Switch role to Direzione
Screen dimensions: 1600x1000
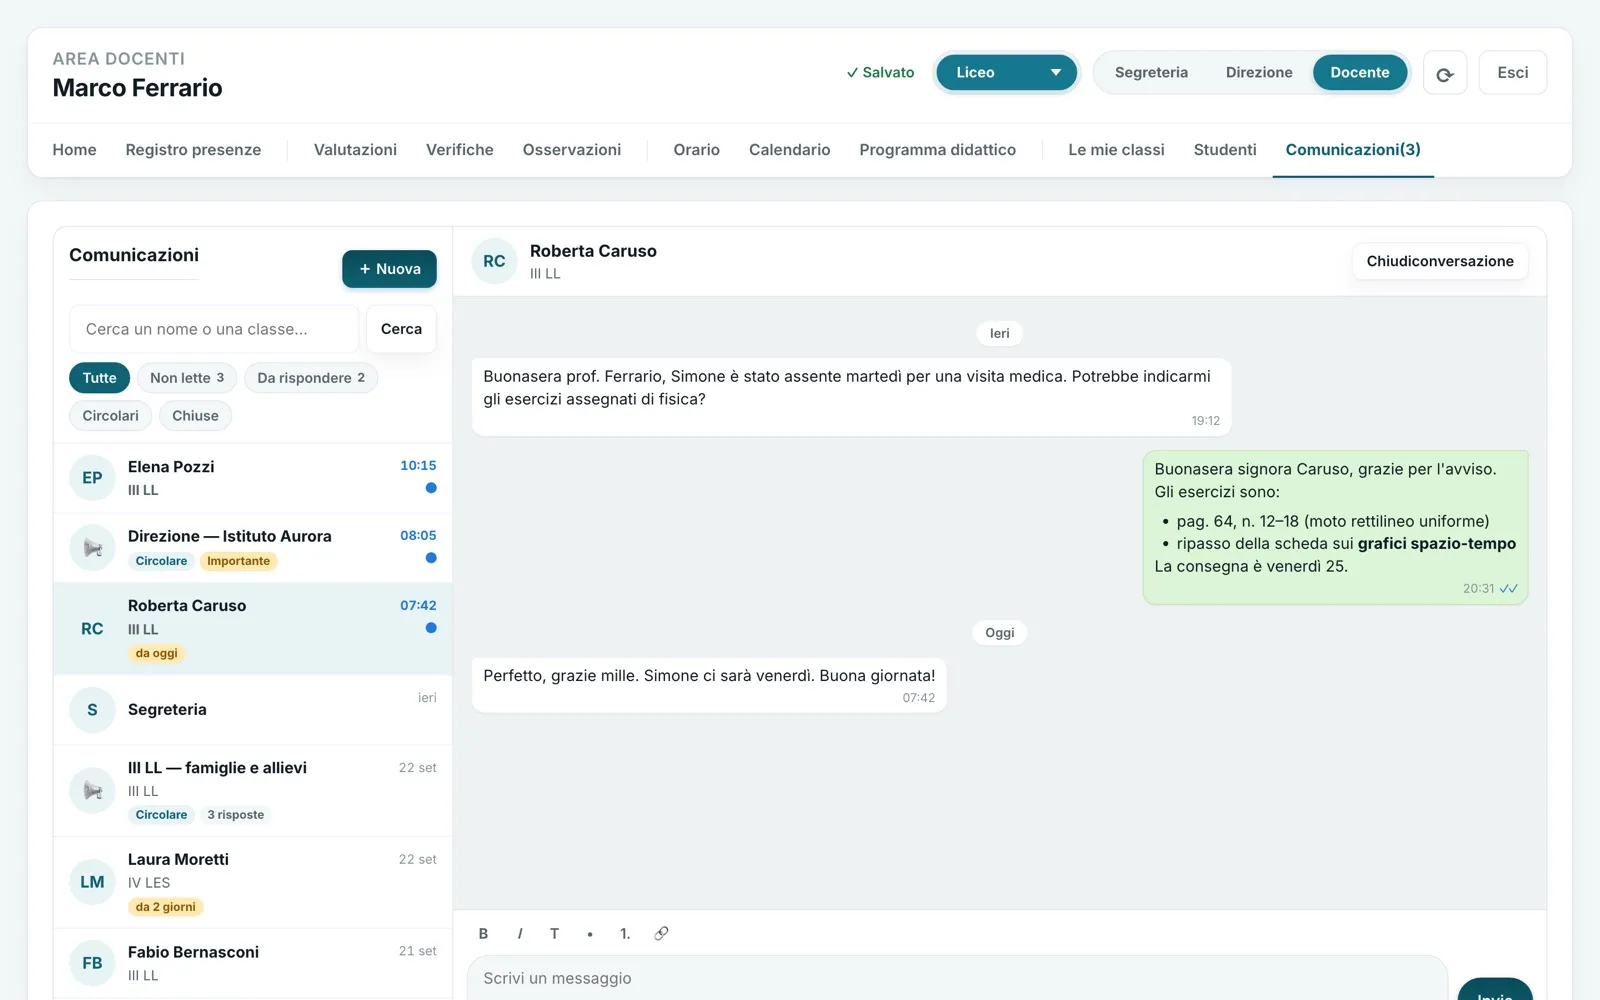(x=1259, y=72)
